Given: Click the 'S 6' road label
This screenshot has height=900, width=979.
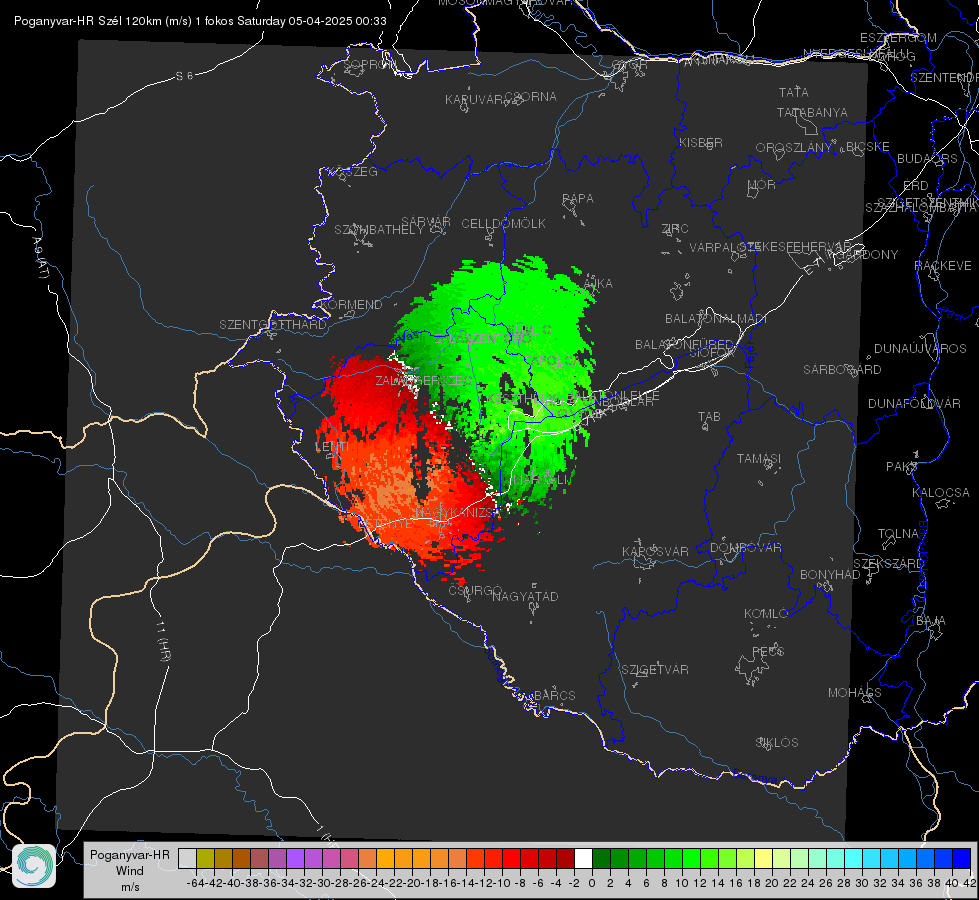Looking at the screenshot, I should 184,76.
